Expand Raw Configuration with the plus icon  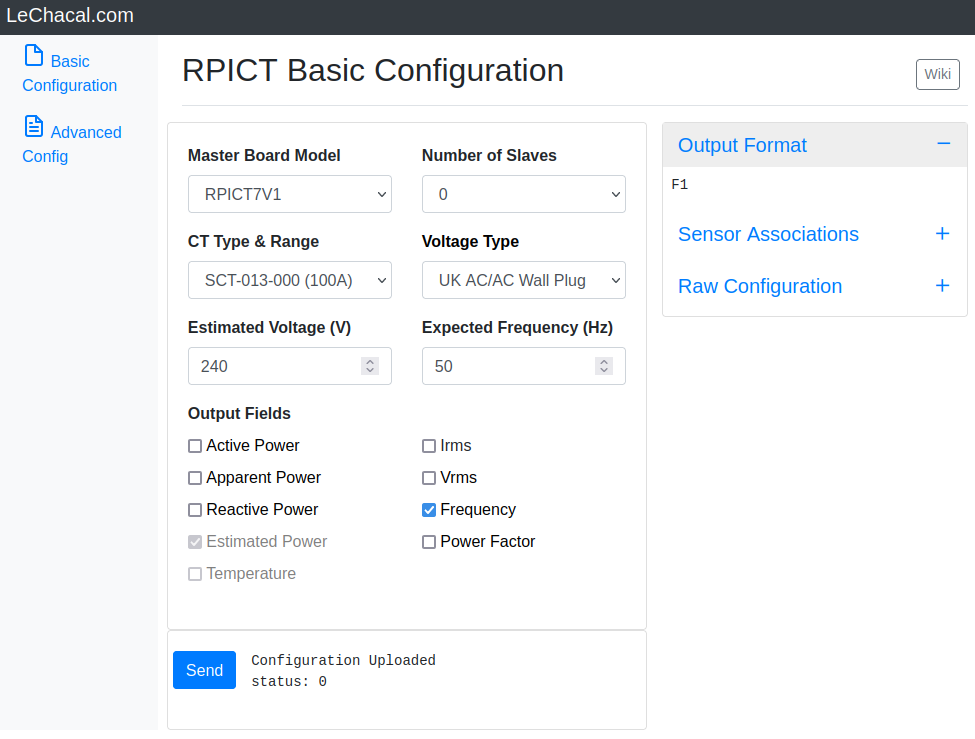point(942,286)
